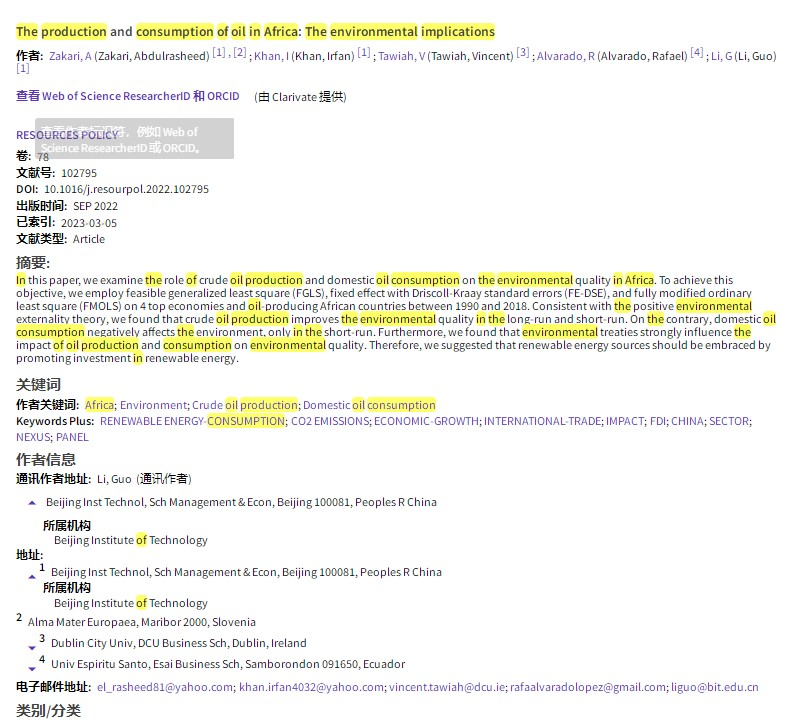Open RENEWABLE ENERGY-CONSUMPTION Keywords Plus link

click(x=192, y=421)
